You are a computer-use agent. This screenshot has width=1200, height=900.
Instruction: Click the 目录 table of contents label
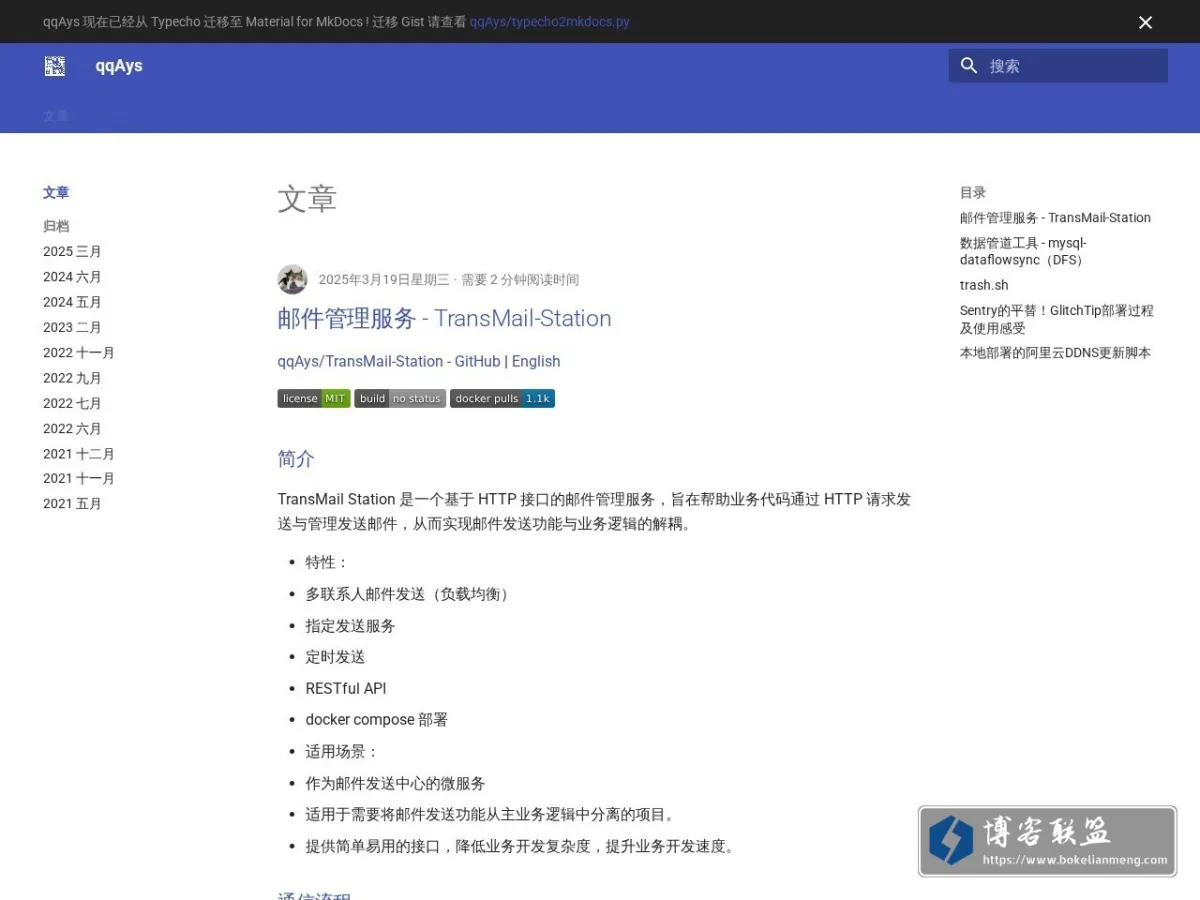[x=973, y=192]
